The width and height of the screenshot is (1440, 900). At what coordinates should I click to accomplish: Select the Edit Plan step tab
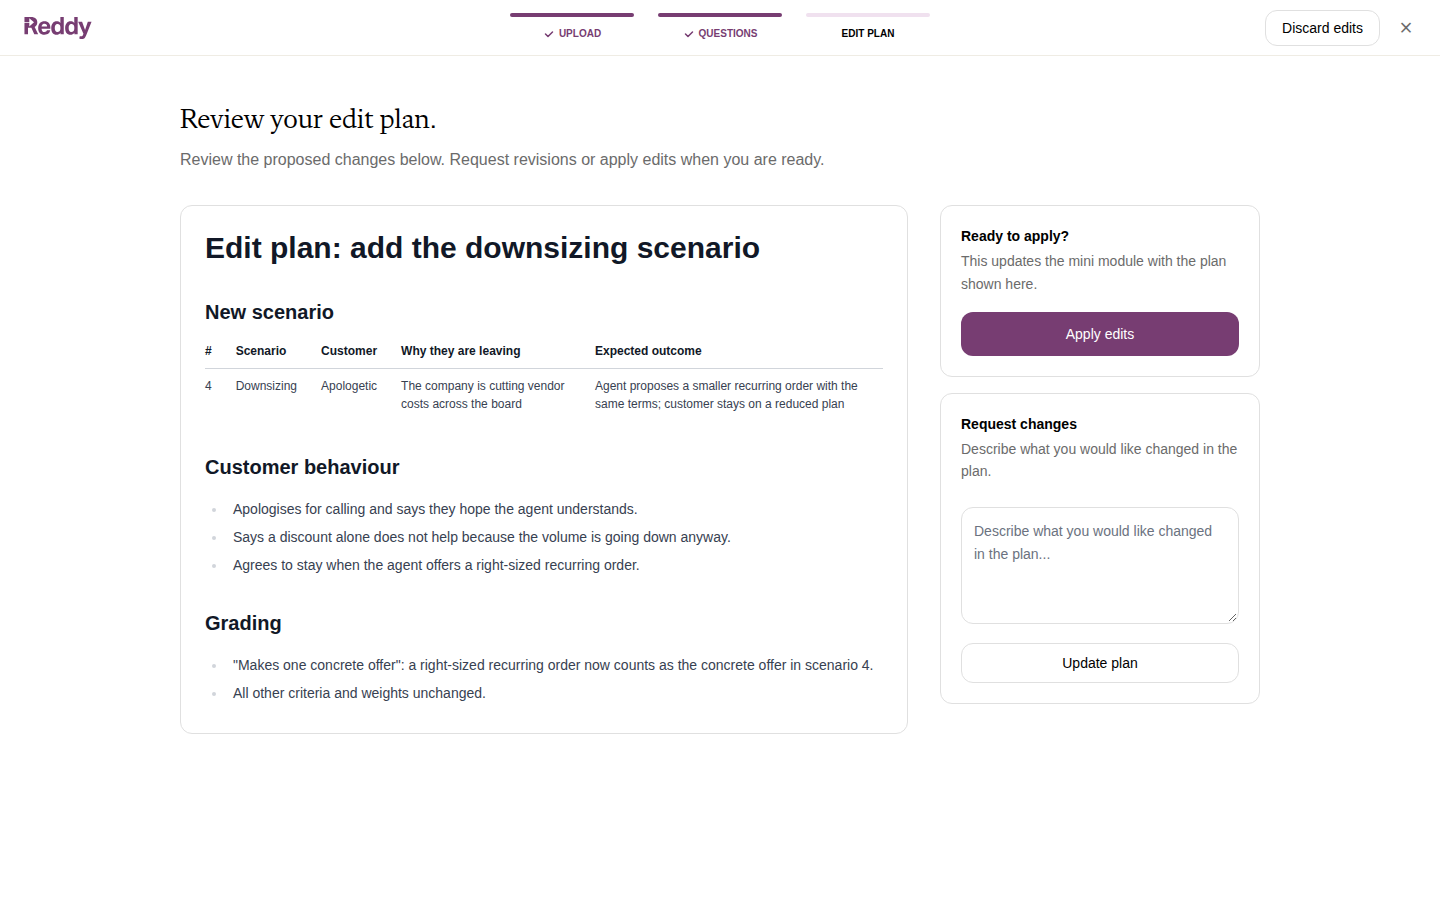(868, 28)
